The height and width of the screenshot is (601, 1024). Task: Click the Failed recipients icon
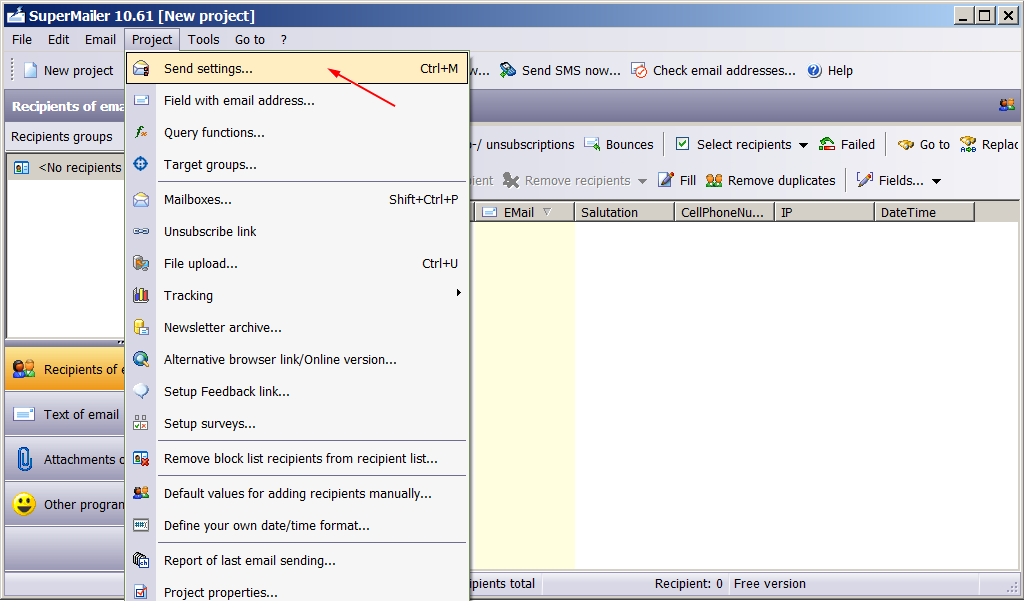pos(827,144)
